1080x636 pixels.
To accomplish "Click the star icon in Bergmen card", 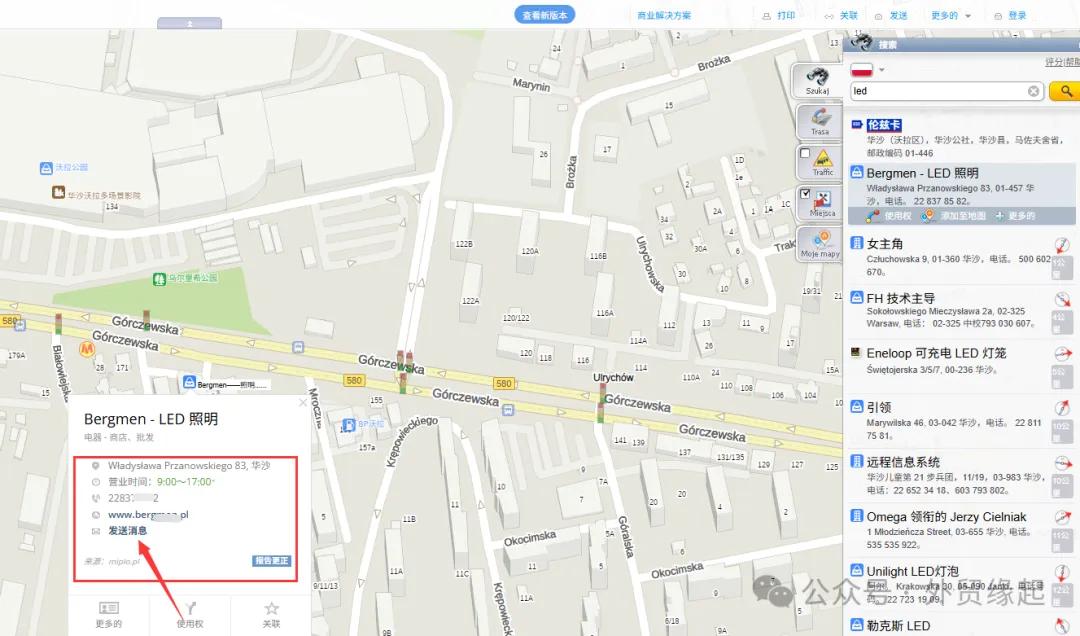I will click(271, 608).
